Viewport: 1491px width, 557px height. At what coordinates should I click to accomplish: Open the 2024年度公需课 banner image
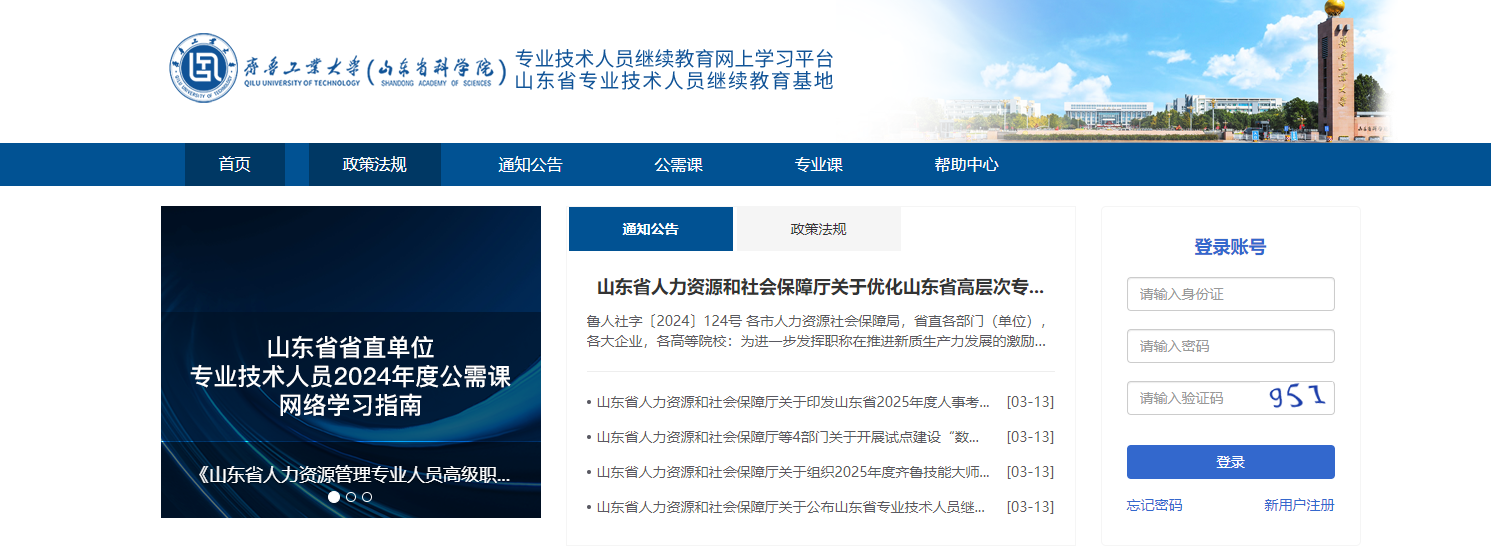click(x=350, y=362)
